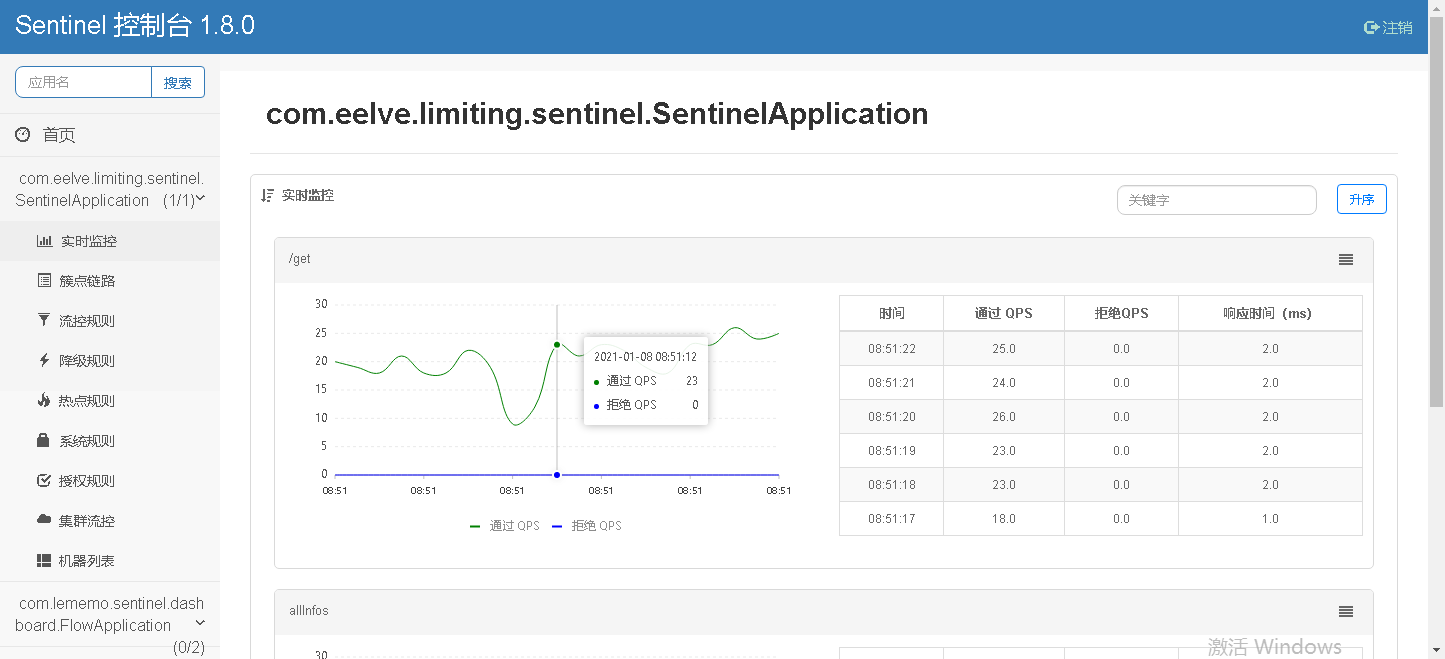Click the 26.0 passed QPS cell

pos(1004,417)
